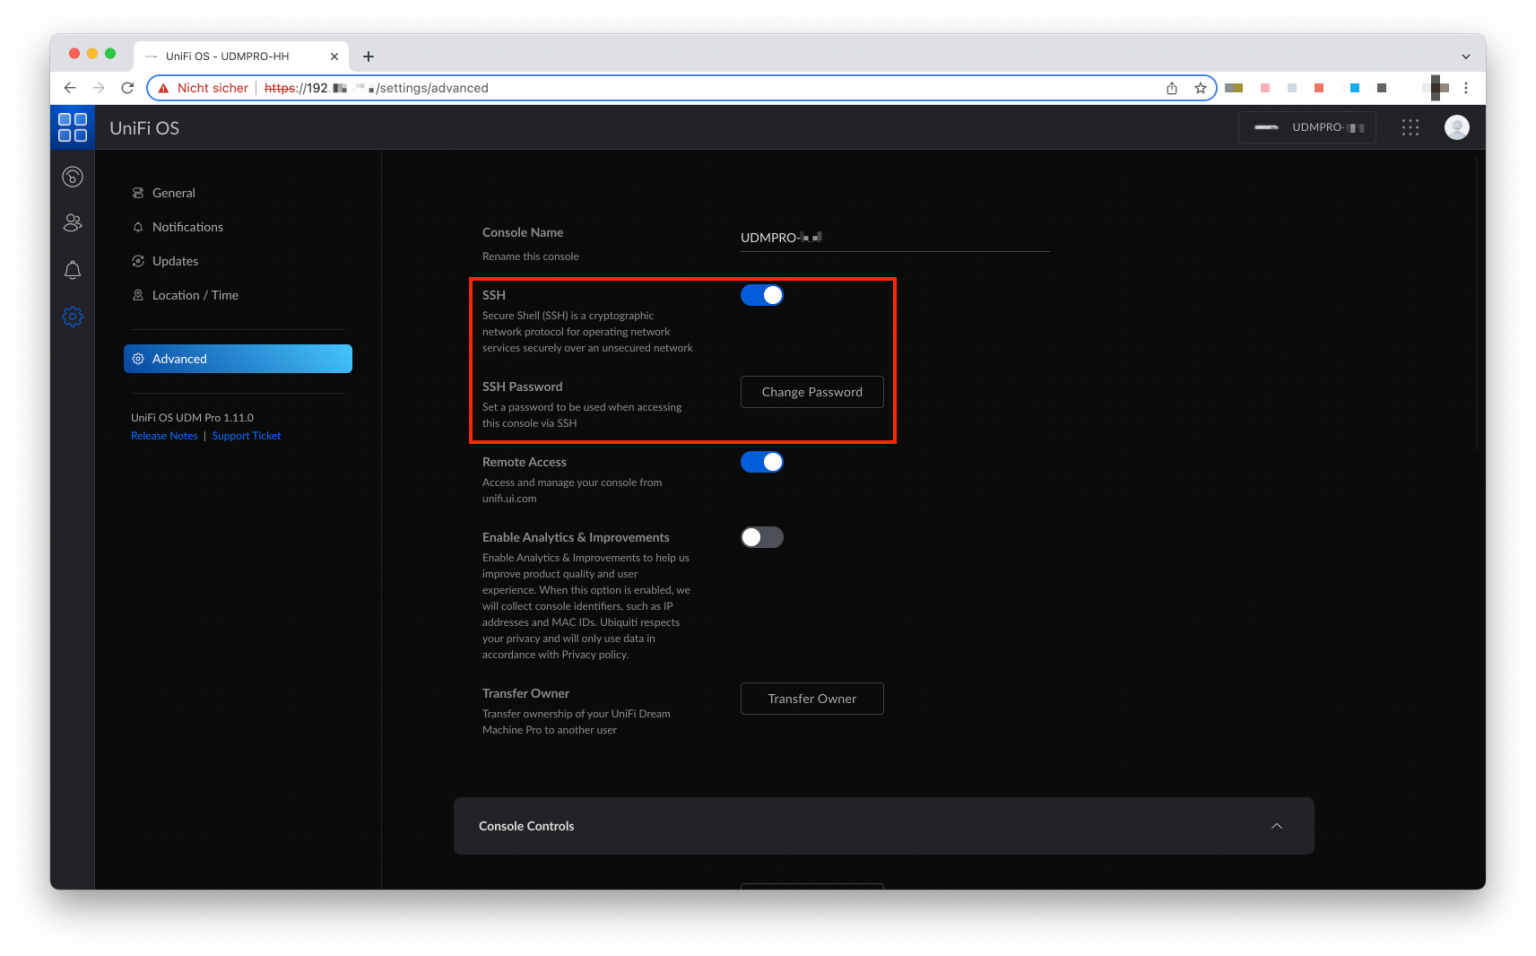Open the tab search chevron in title bar

pos(1466,56)
